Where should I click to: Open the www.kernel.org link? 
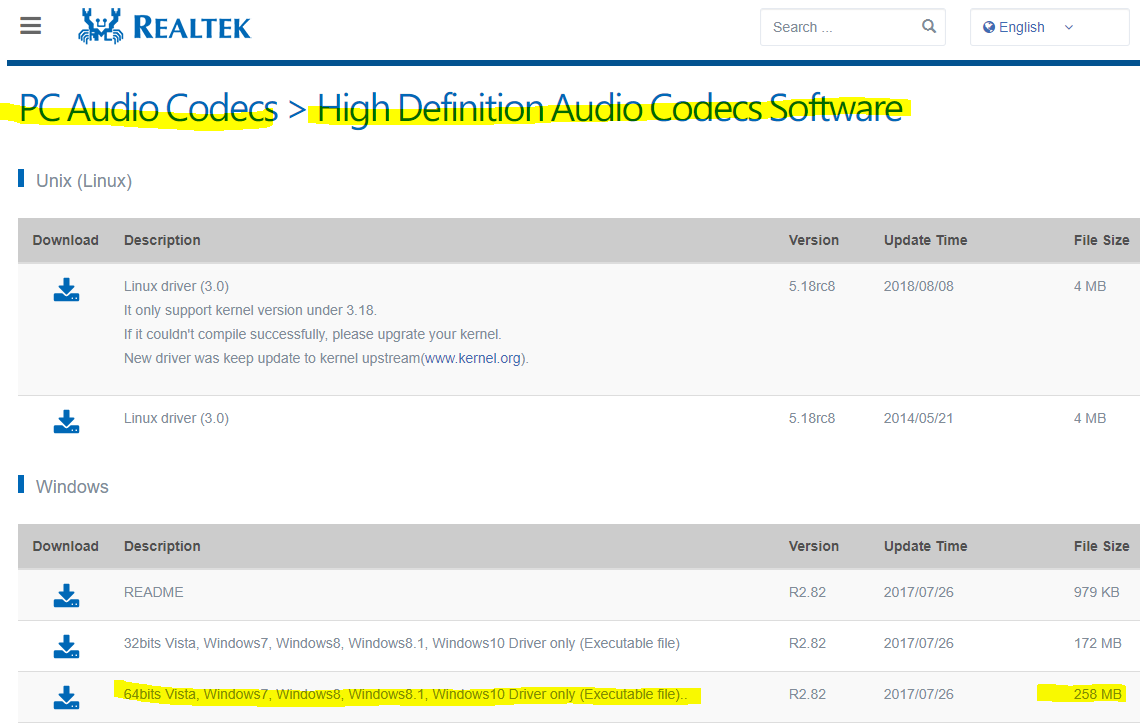[473, 358]
